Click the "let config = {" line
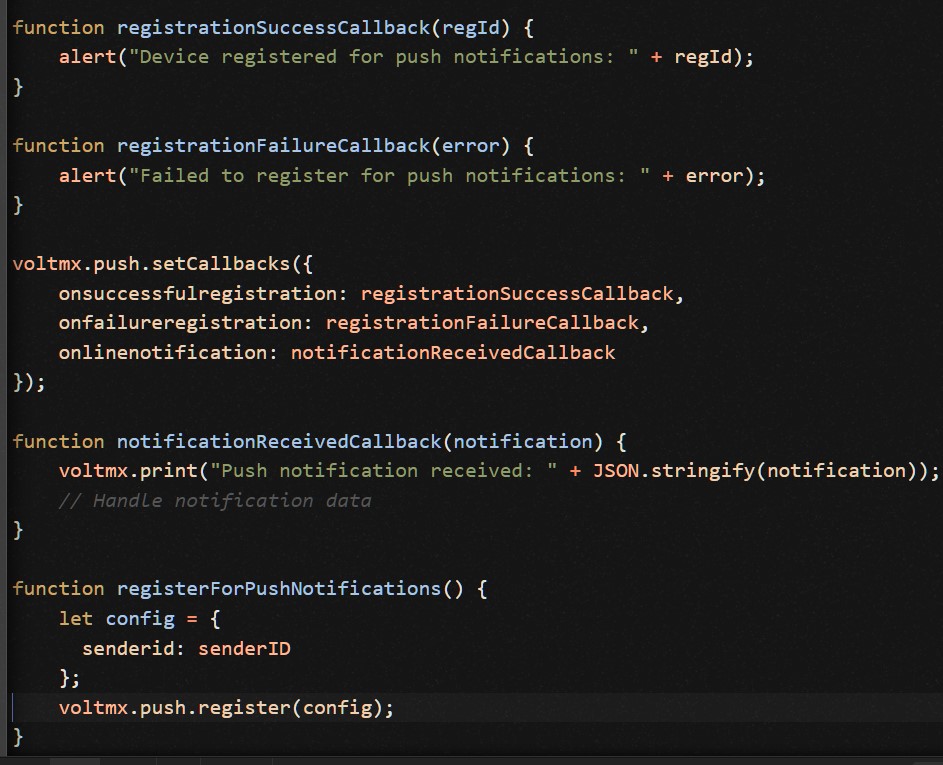 pos(140,619)
